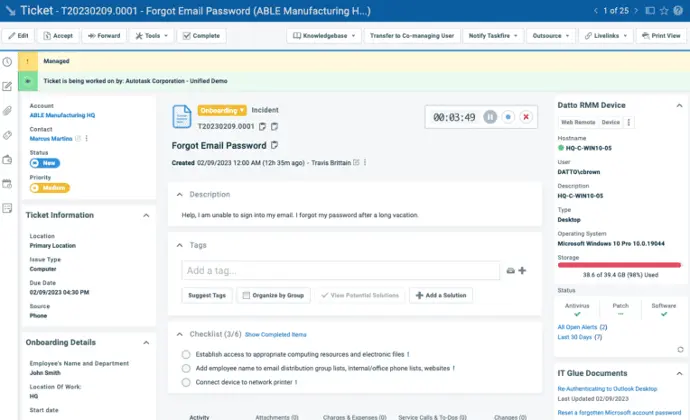Mark 'Connect device to network printer' done
Screen dimensions: 690x420
(186, 382)
